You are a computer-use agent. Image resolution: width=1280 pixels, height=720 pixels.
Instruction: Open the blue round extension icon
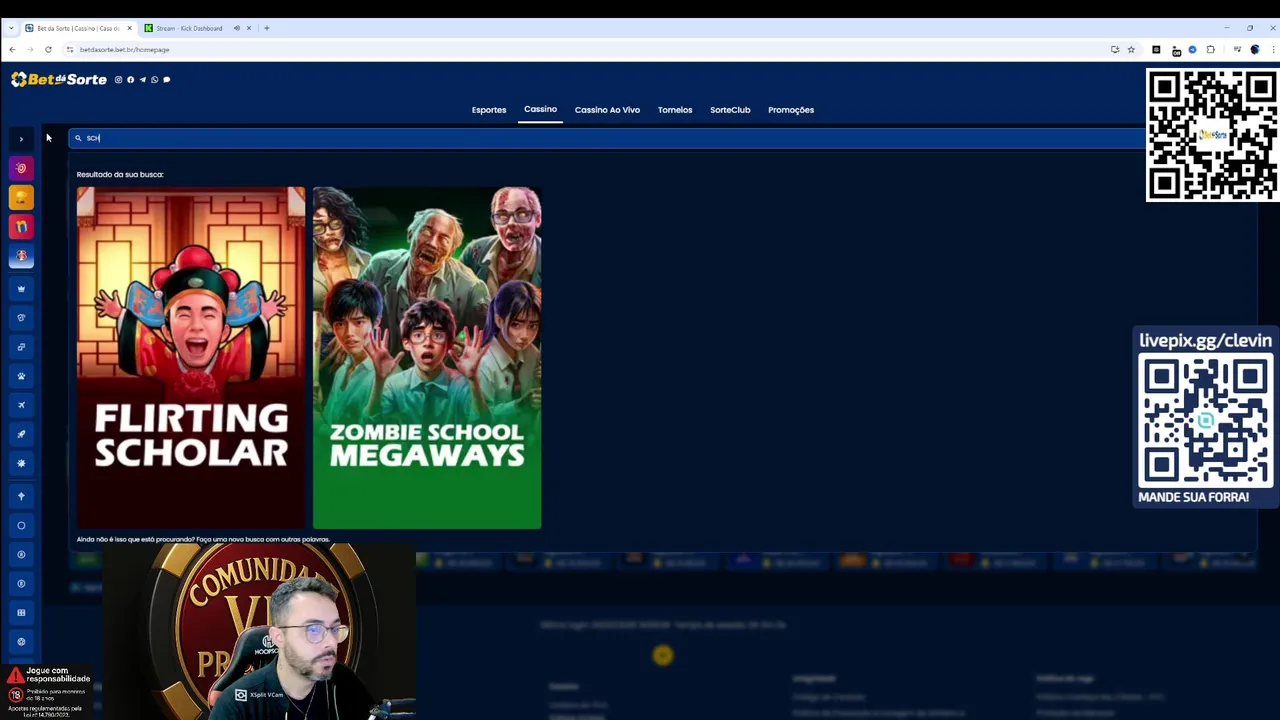(x=1192, y=49)
